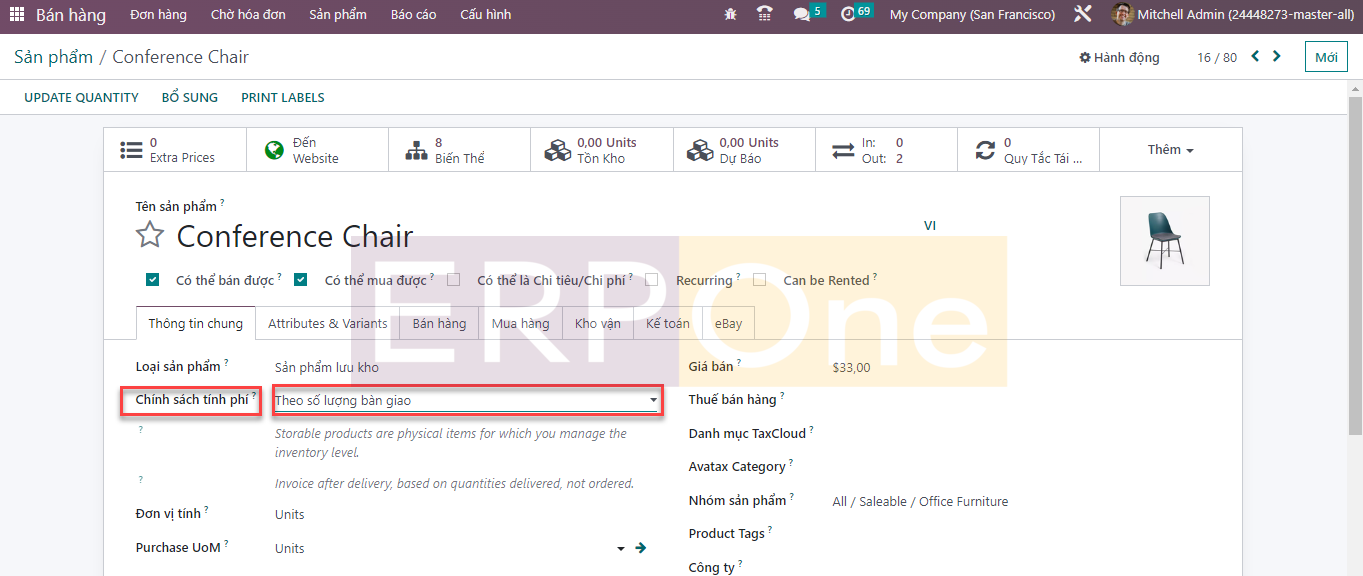Image resolution: width=1363 pixels, height=576 pixels.
Task: Enable the Recurring checkbox
Action: tap(651, 280)
